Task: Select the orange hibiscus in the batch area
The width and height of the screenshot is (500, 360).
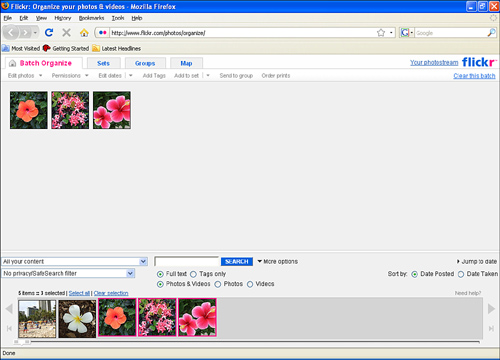Action: coord(29,110)
